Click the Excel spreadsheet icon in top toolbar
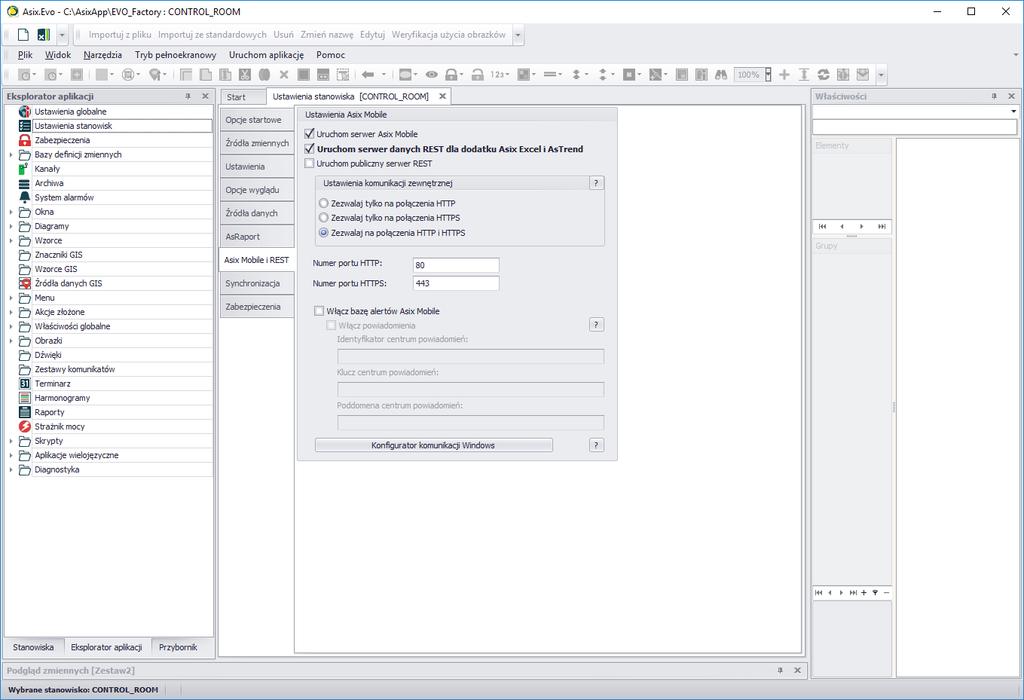1024x700 pixels. pyautogui.click(x=43, y=35)
